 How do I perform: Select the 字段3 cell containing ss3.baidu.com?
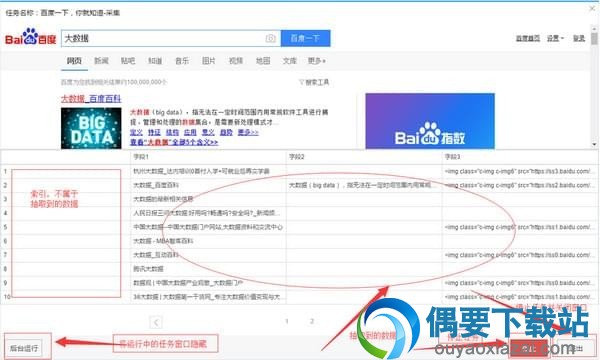click(520, 171)
